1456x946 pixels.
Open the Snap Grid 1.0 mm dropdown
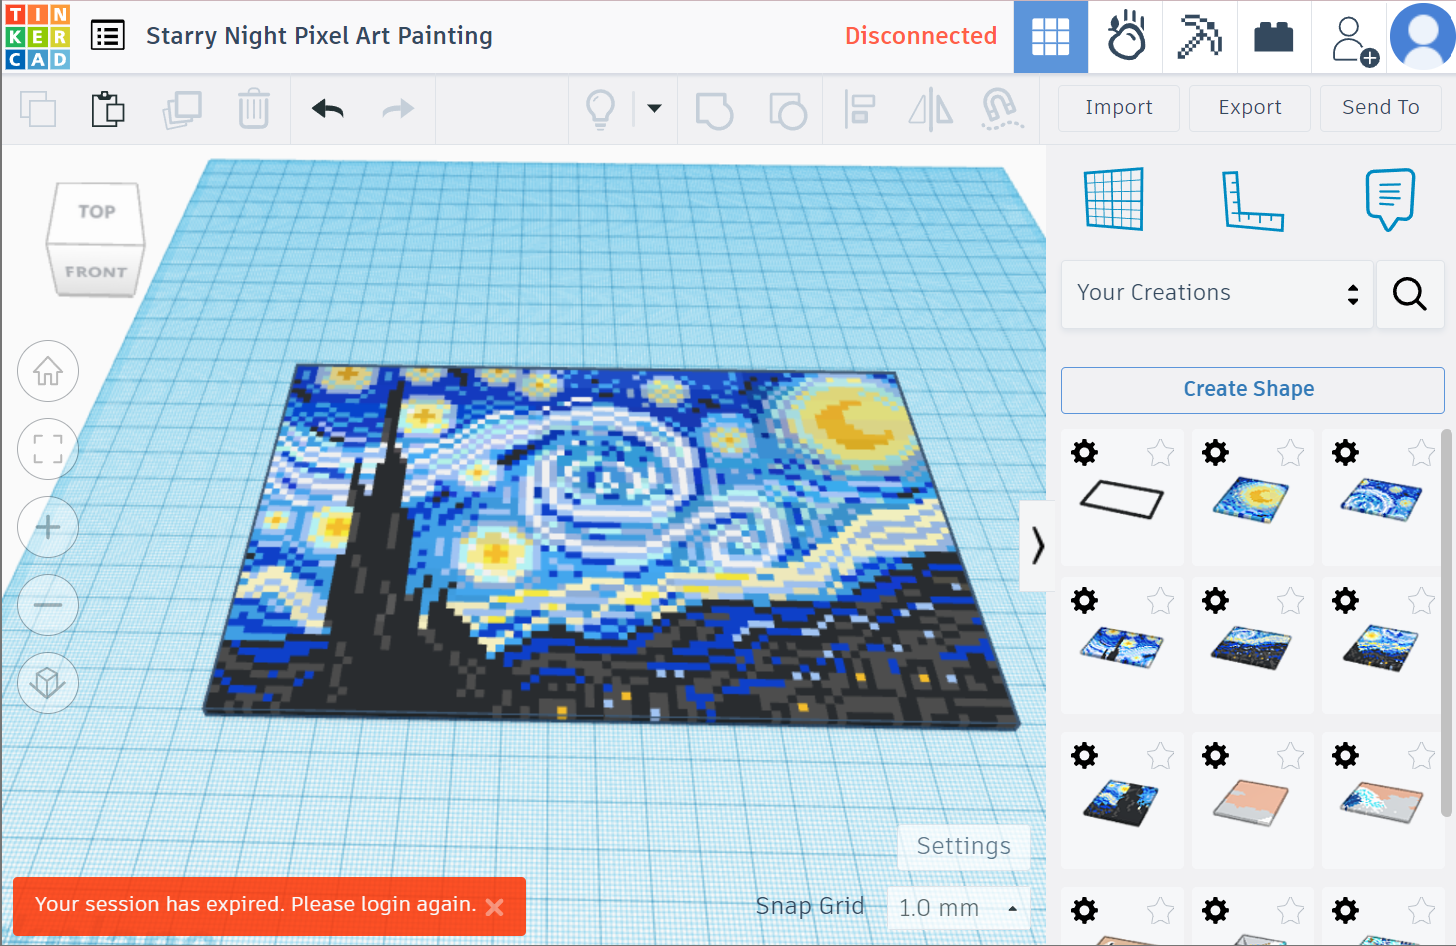tap(958, 908)
